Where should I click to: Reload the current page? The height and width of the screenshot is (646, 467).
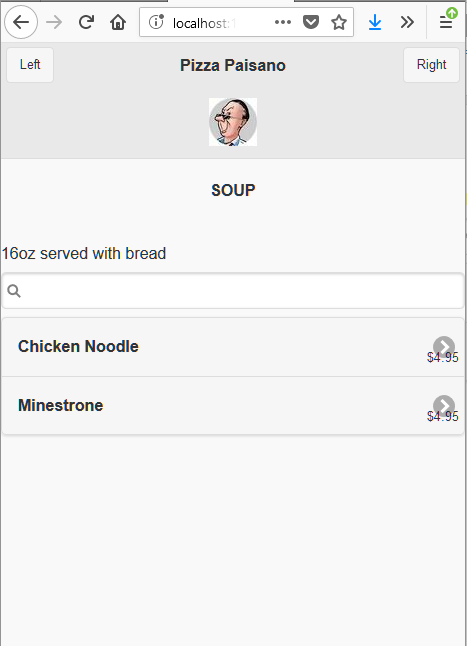tap(86, 22)
